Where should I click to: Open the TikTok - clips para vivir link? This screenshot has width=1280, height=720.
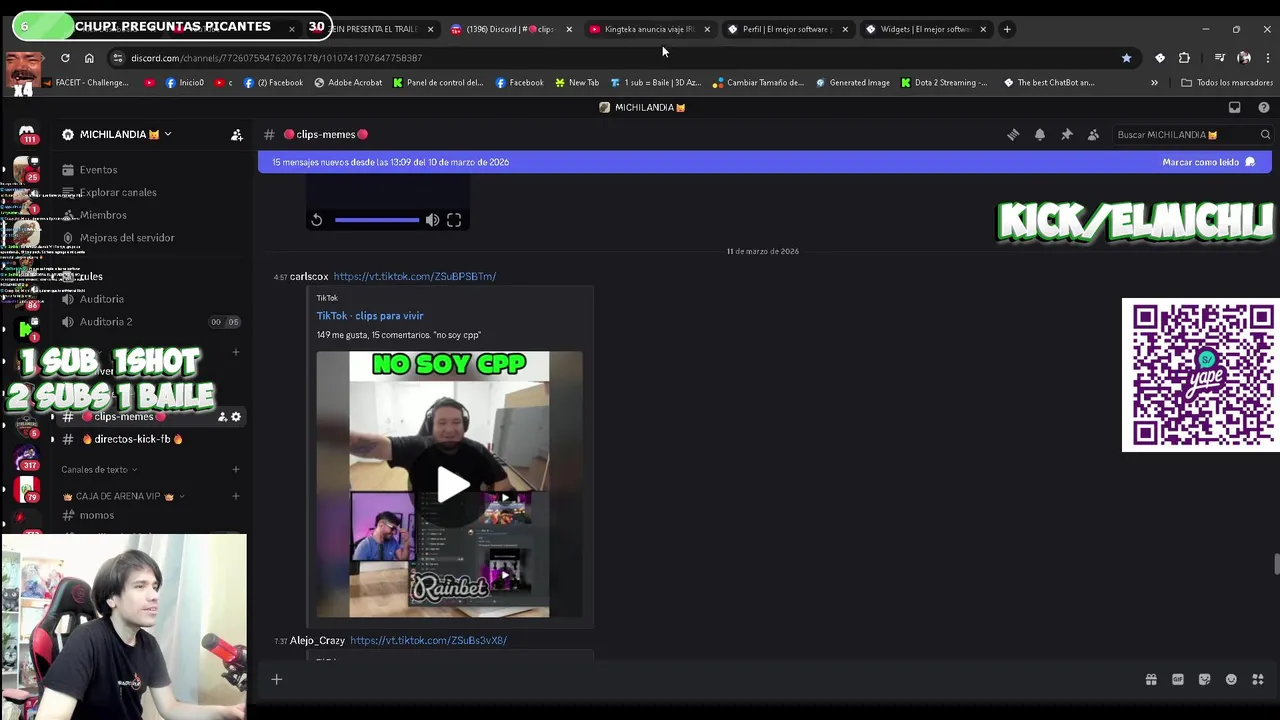coord(370,316)
